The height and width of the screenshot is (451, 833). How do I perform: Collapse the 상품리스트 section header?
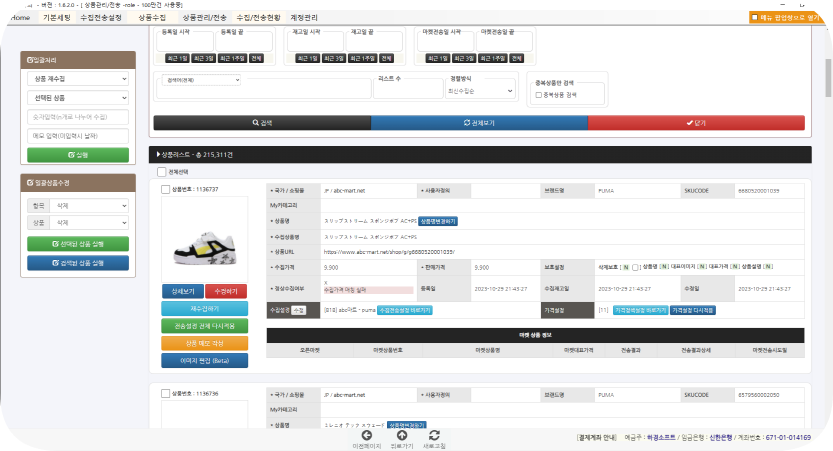(x=158, y=155)
